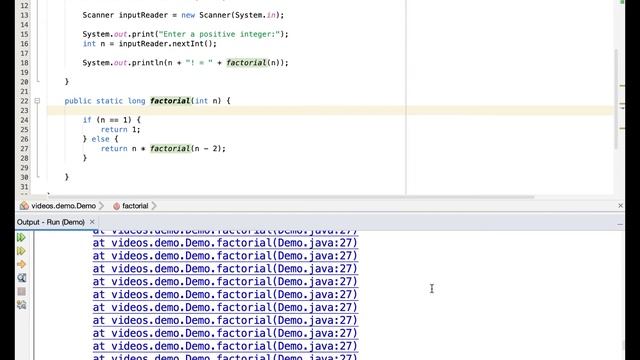Click the class icon beside videos.demo.Demo breadcrumb
Image resolution: width=640 pixels, height=360 pixels.
(24, 206)
